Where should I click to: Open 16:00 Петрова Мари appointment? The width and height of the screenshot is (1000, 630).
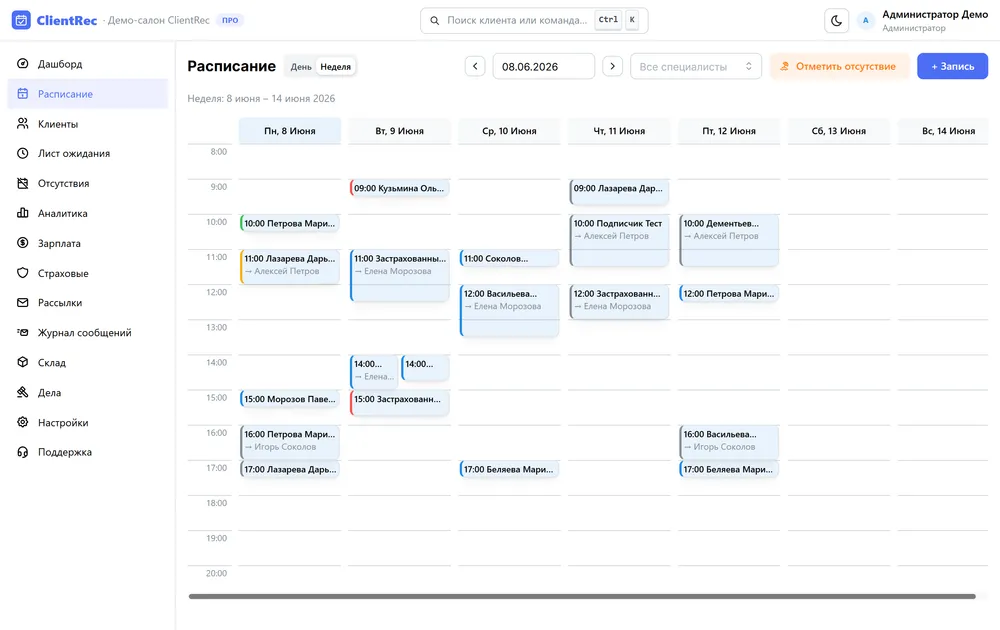pyautogui.click(x=290, y=441)
